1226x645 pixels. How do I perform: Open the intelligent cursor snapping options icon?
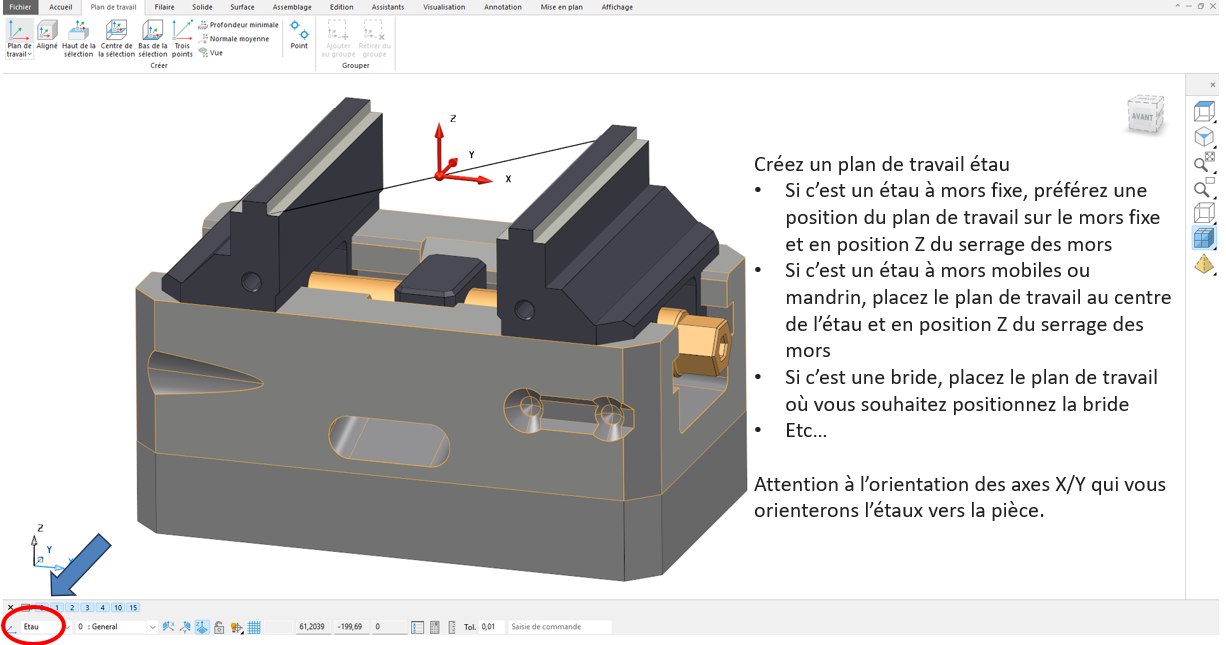click(237, 627)
